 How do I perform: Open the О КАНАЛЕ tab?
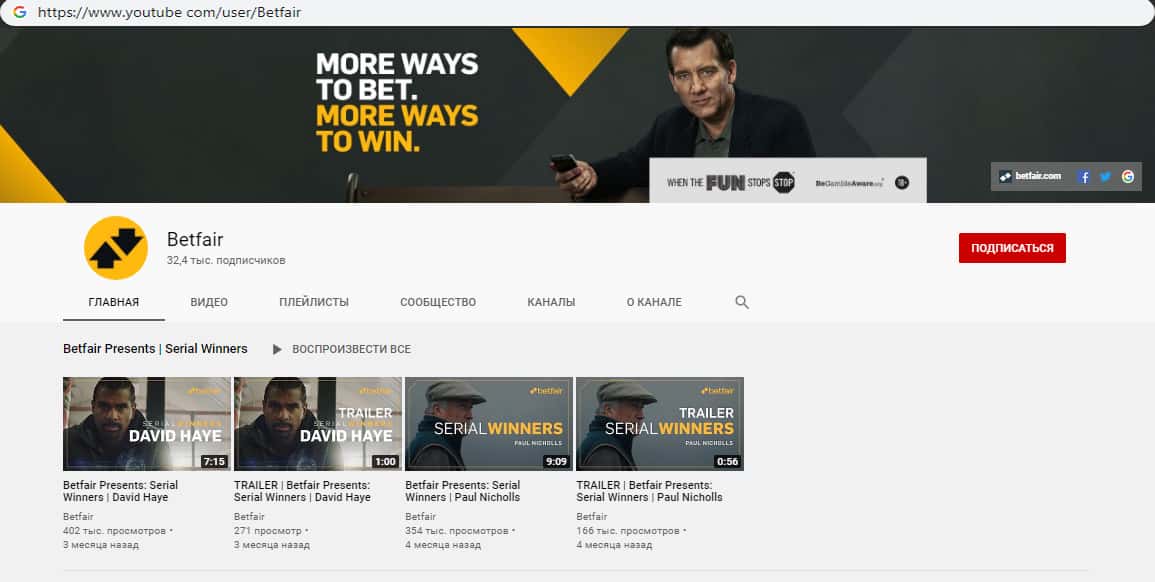pos(654,302)
